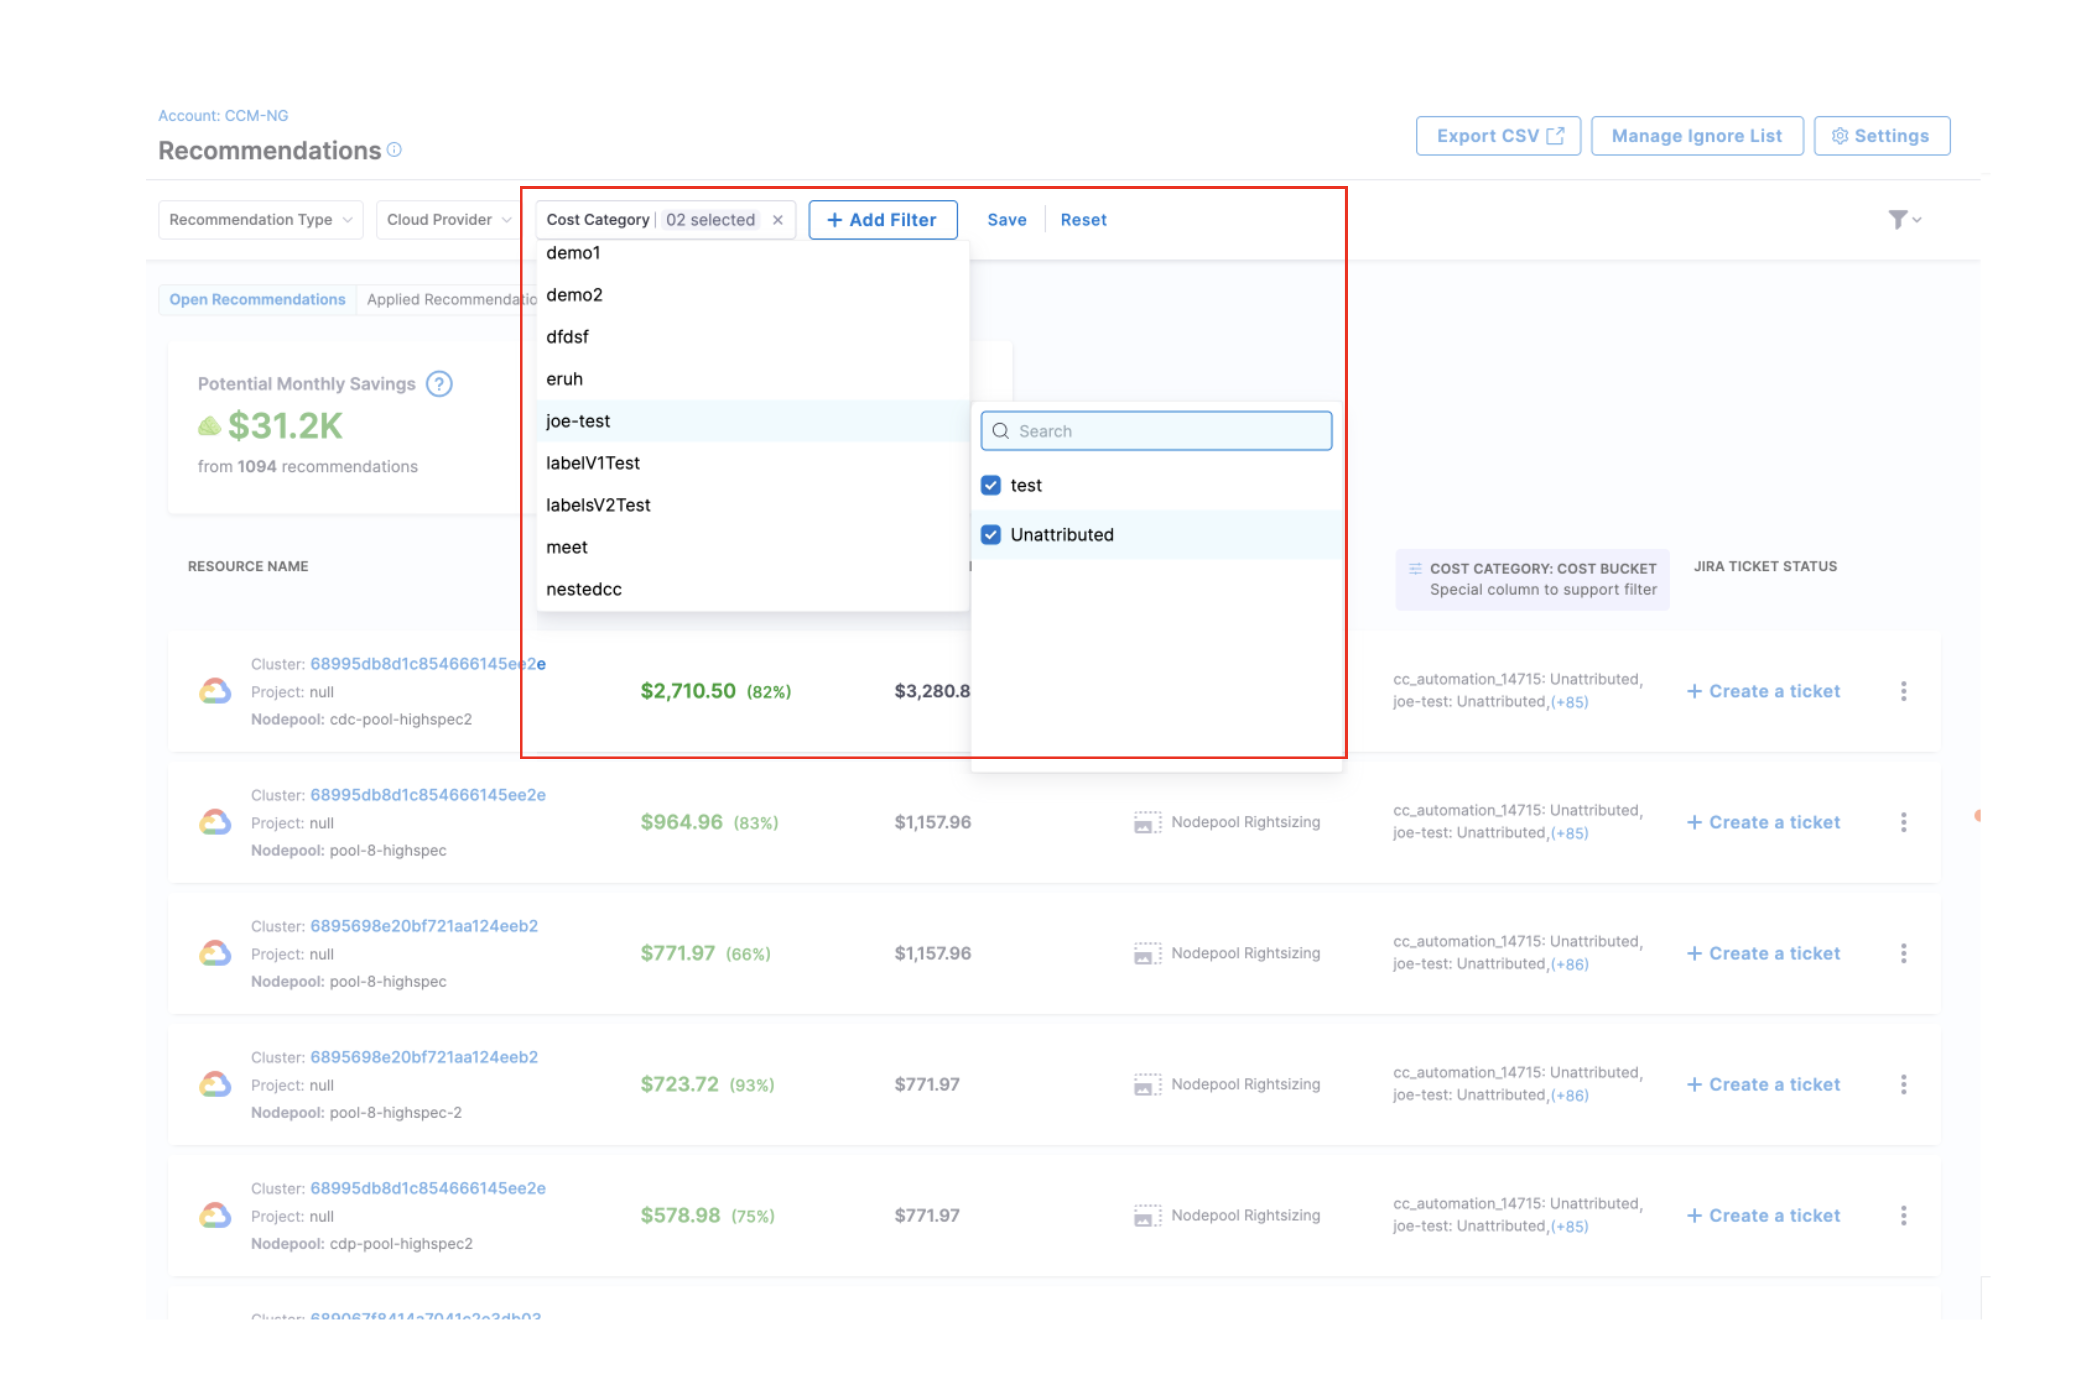Choose nestedcc in the category list

[584, 589]
